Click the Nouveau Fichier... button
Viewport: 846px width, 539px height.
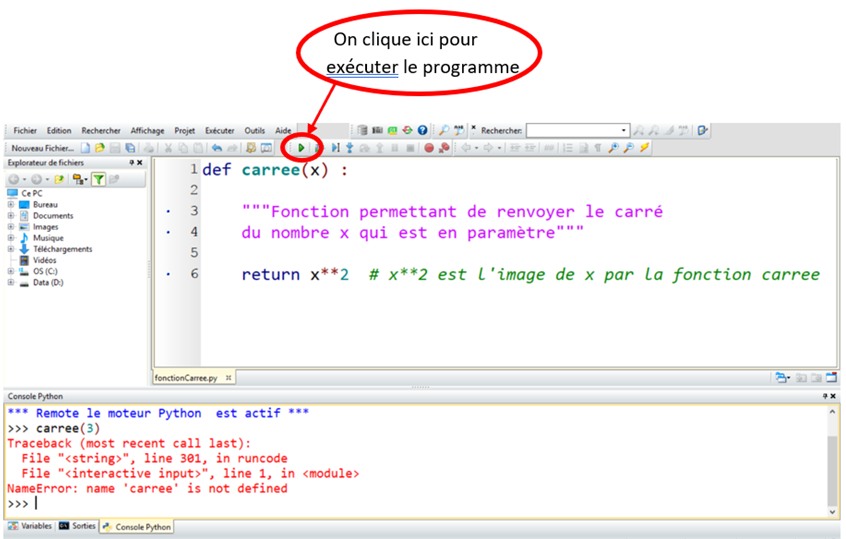point(41,148)
